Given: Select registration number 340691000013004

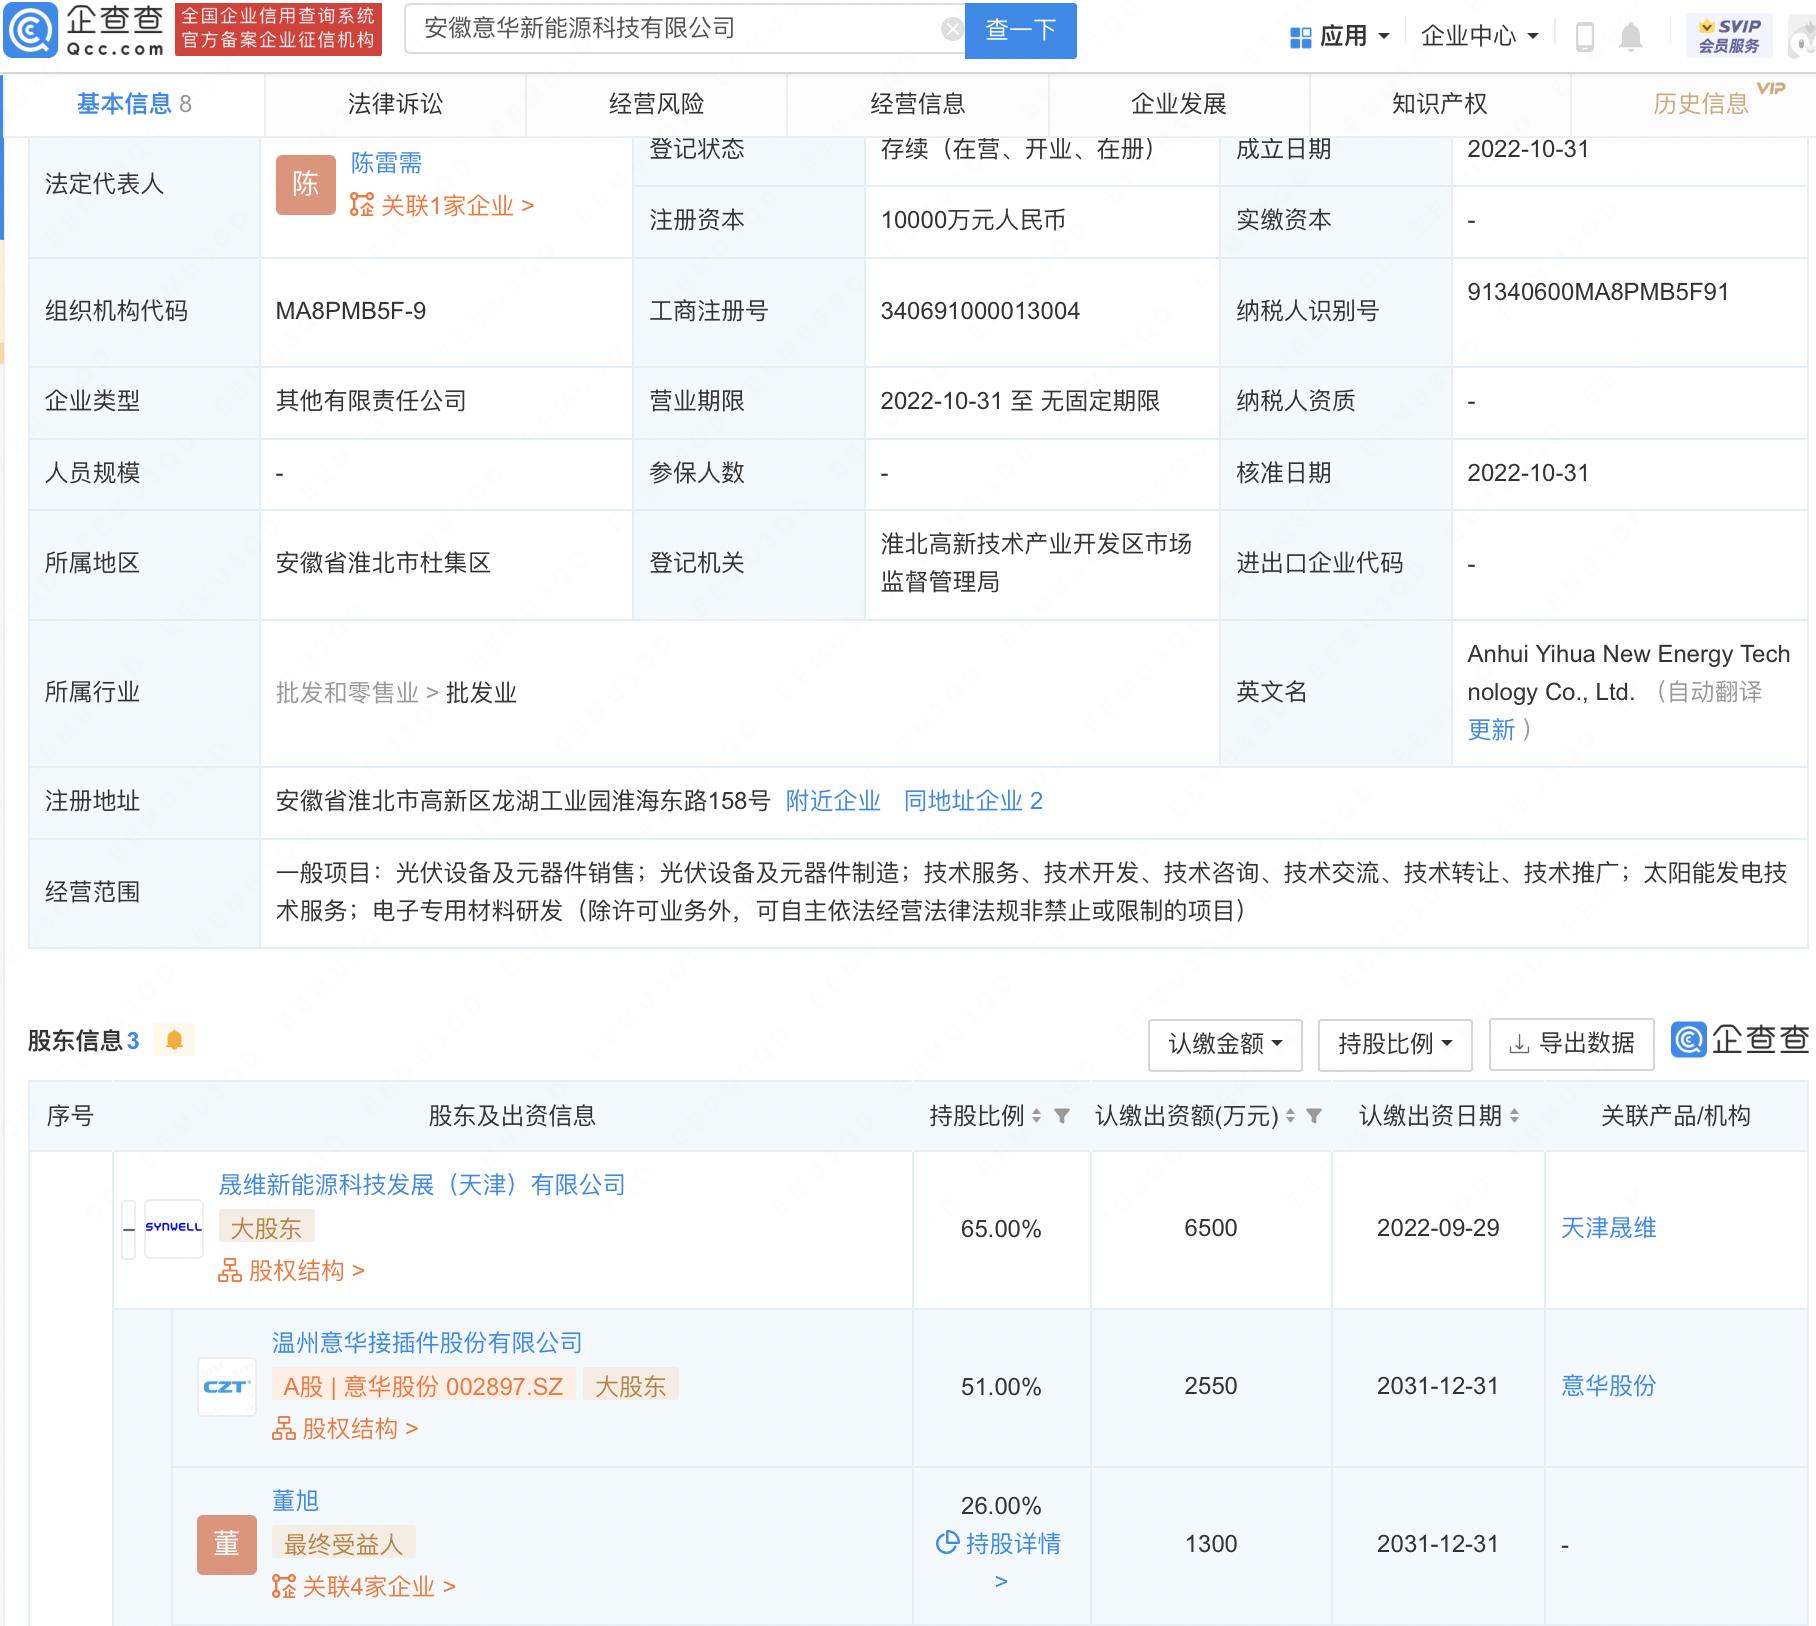Looking at the screenshot, I should 980,311.
